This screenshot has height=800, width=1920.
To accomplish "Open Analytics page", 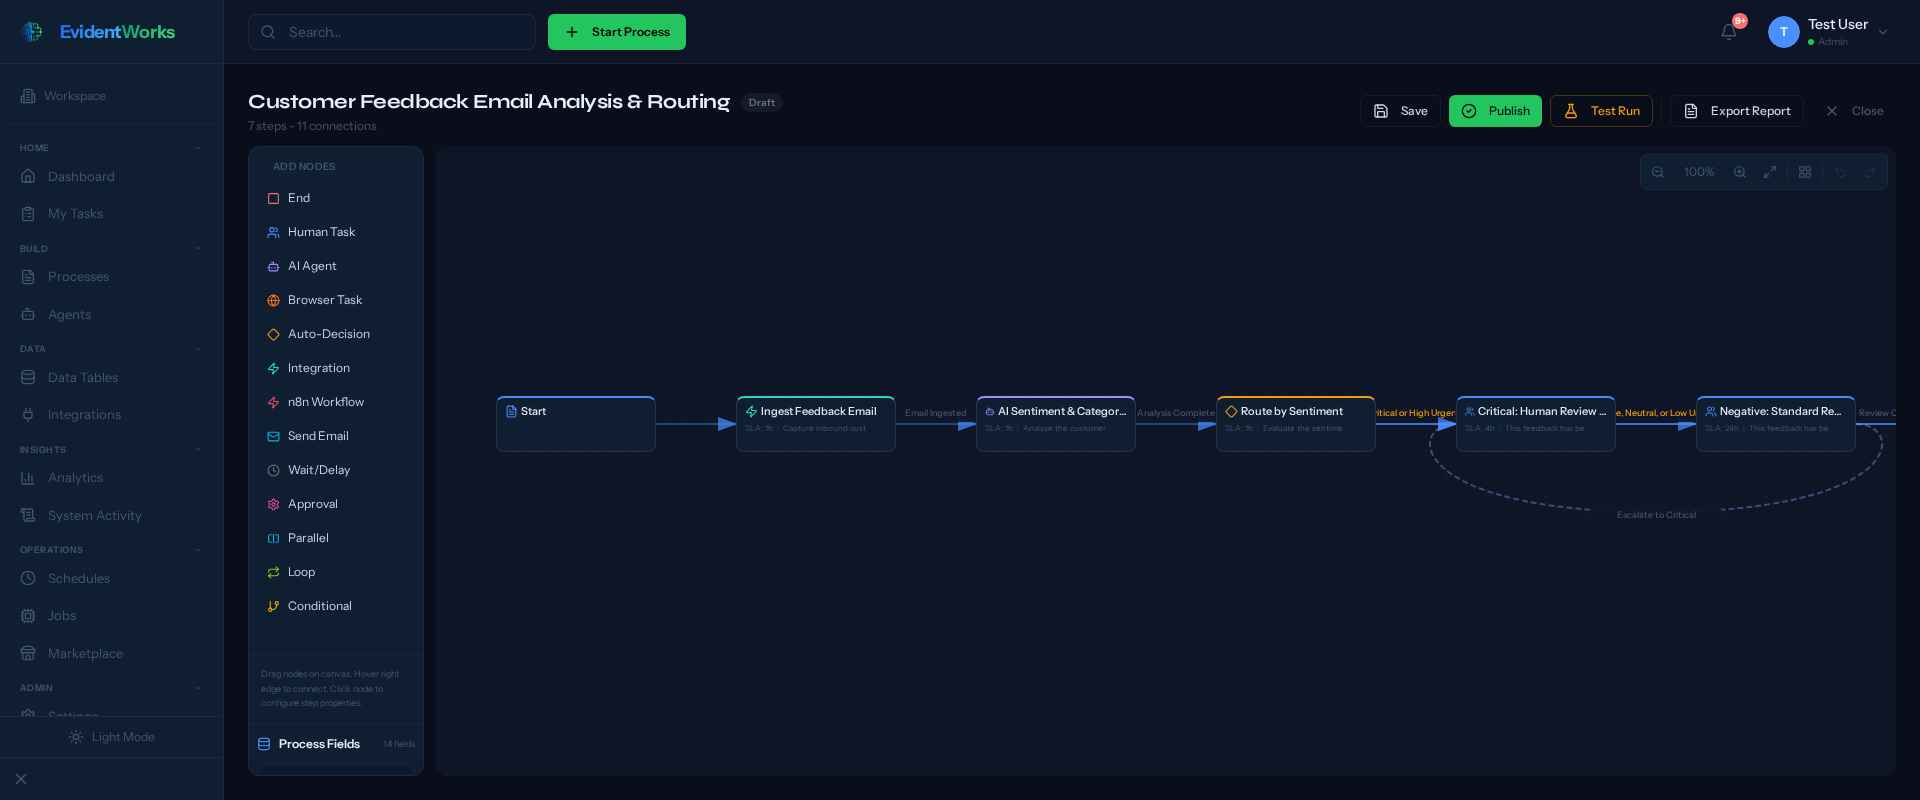I will click(111, 478).
